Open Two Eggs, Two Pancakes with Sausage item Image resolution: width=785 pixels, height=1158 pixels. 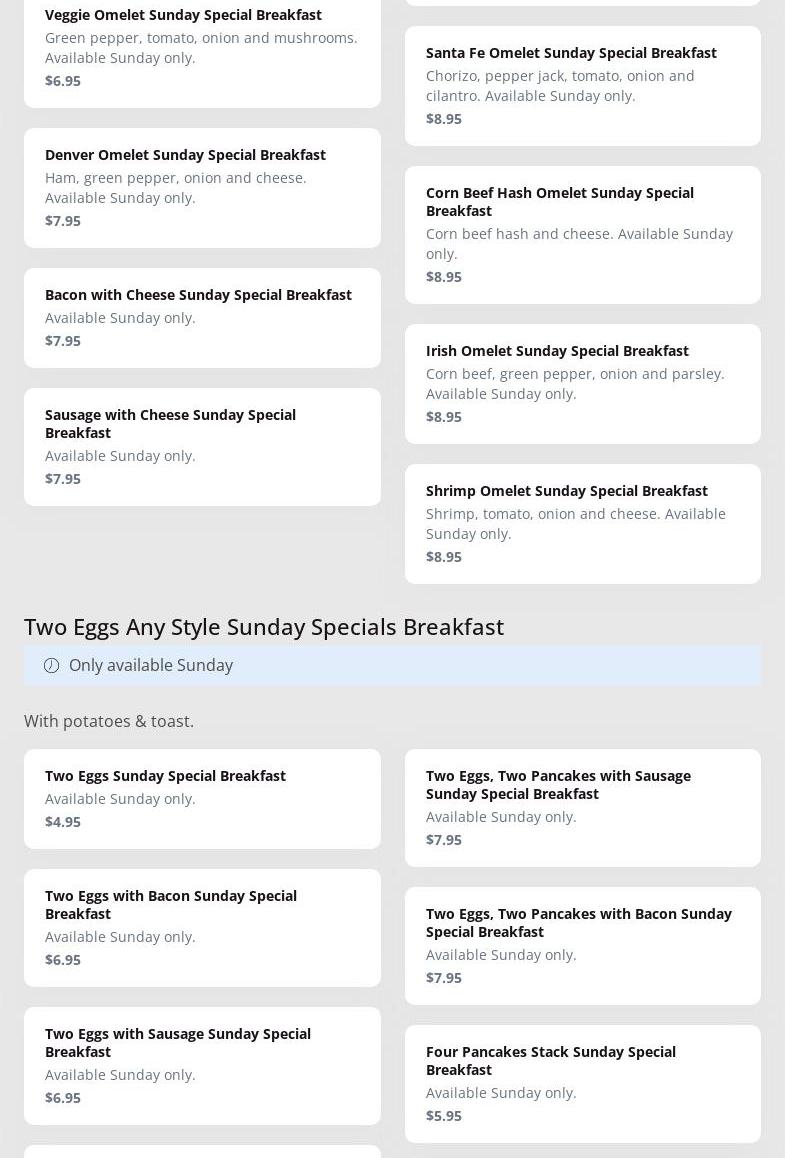tap(558, 784)
